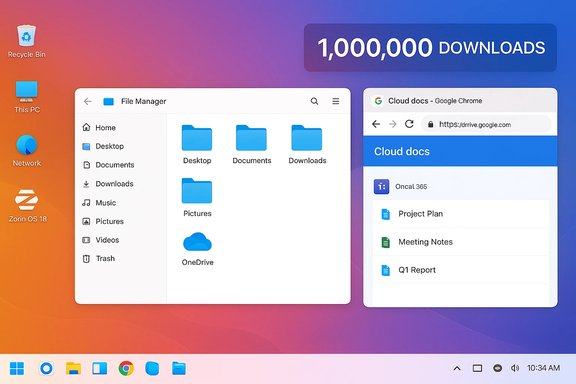Open the Start menu on taskbar

pos(17,368)
